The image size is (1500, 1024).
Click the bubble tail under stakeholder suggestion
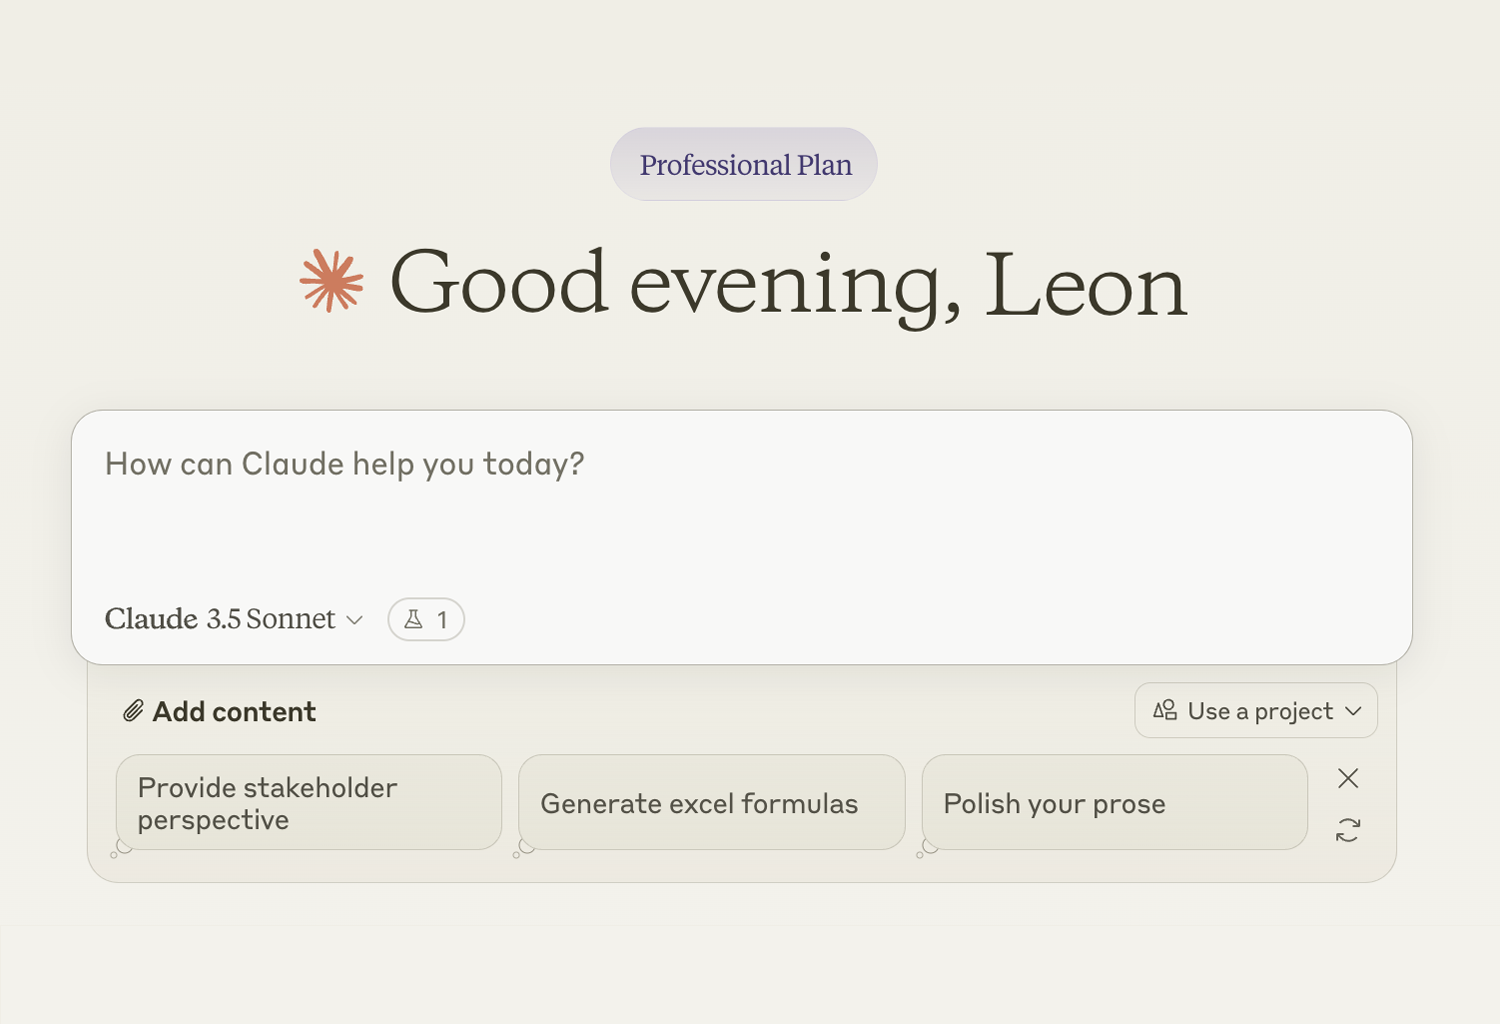(121, 849)
